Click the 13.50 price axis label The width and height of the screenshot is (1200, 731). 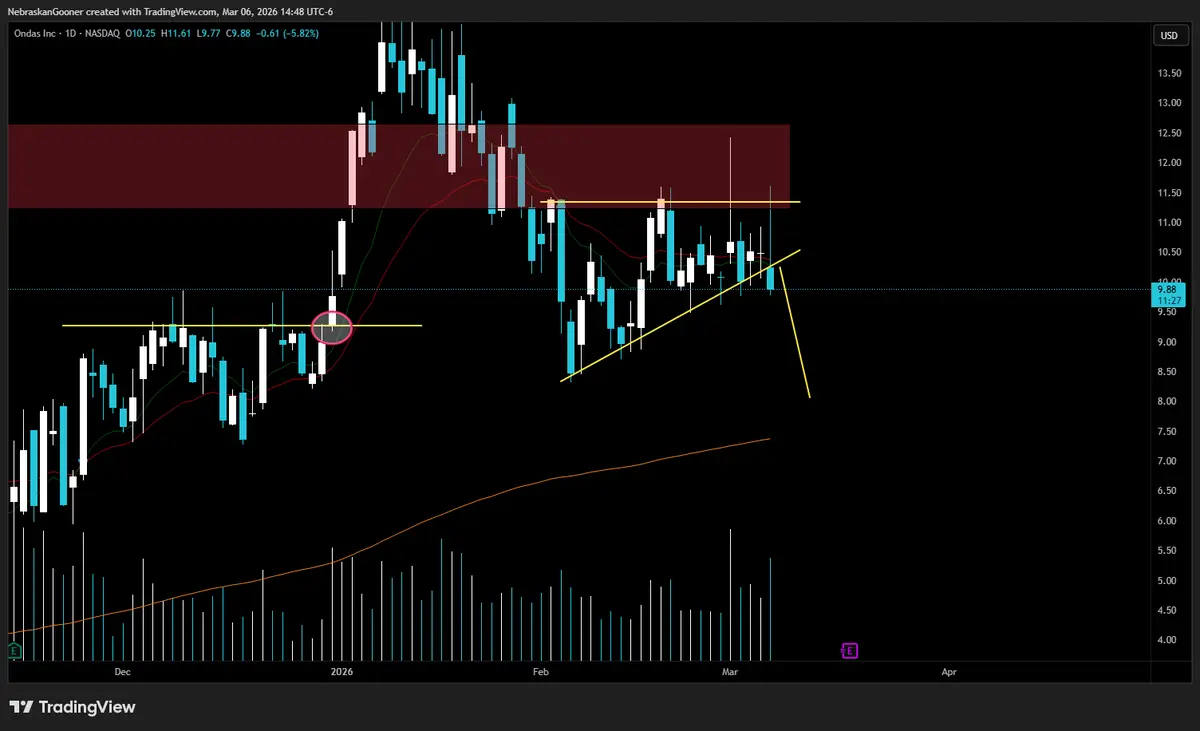click(1169, 73)
